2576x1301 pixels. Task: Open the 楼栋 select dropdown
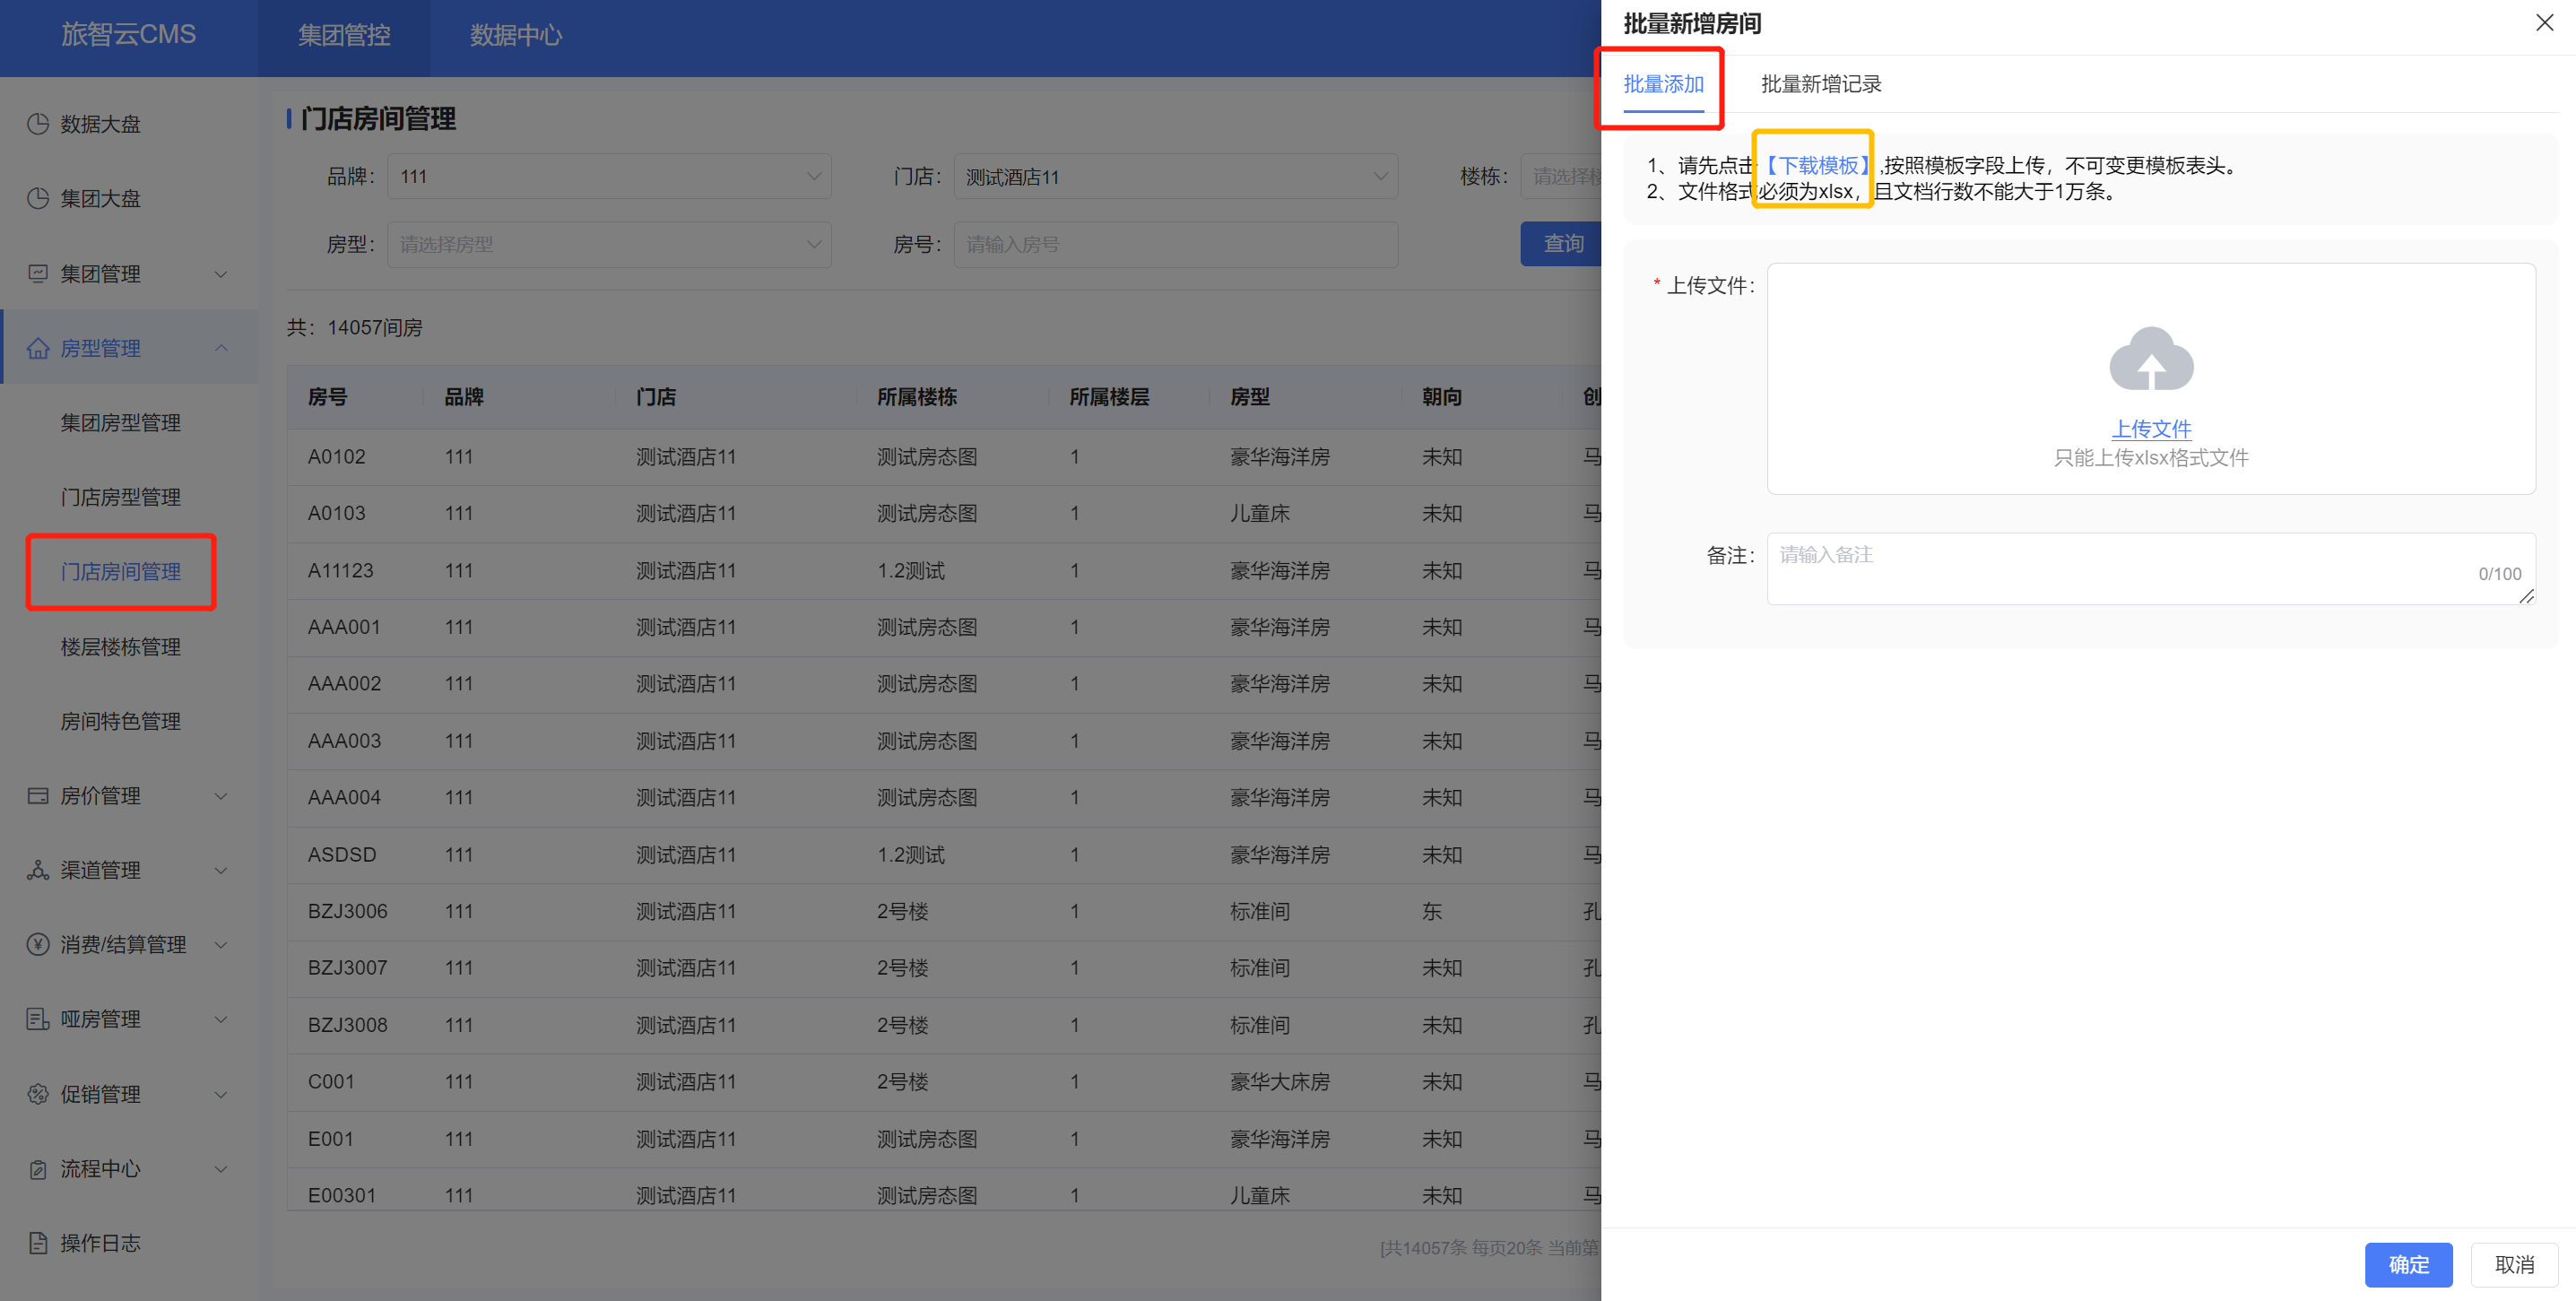tap(1561, 176)
